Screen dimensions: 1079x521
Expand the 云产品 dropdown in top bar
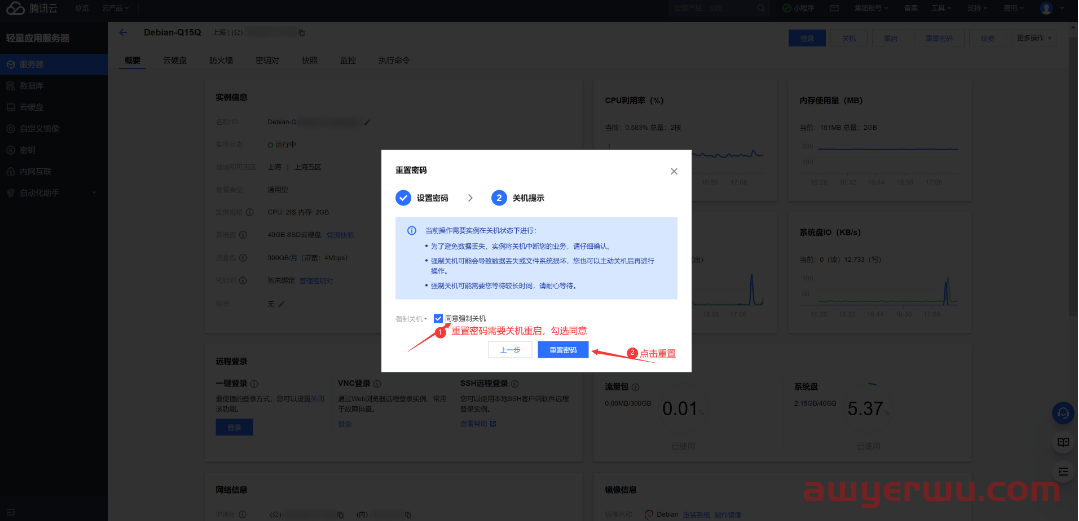pos(115,8)
